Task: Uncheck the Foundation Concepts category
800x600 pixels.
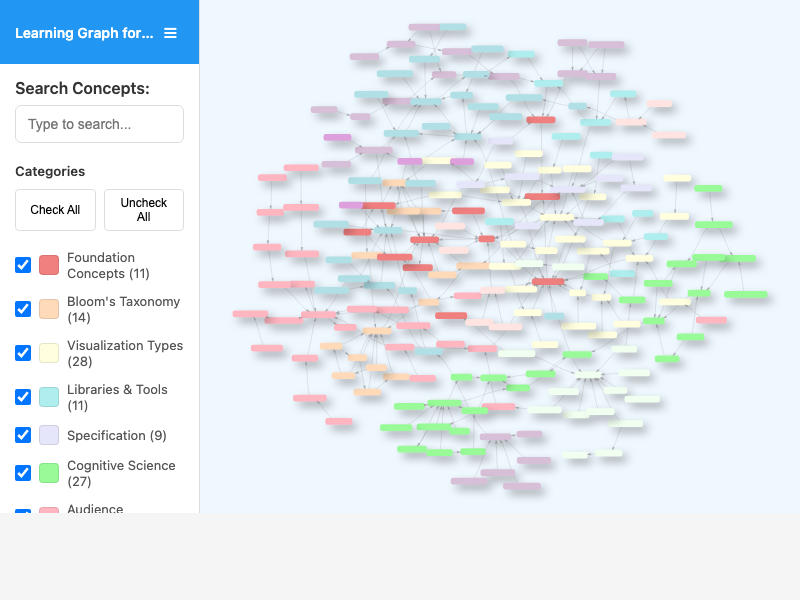Action: coord(23,265)
